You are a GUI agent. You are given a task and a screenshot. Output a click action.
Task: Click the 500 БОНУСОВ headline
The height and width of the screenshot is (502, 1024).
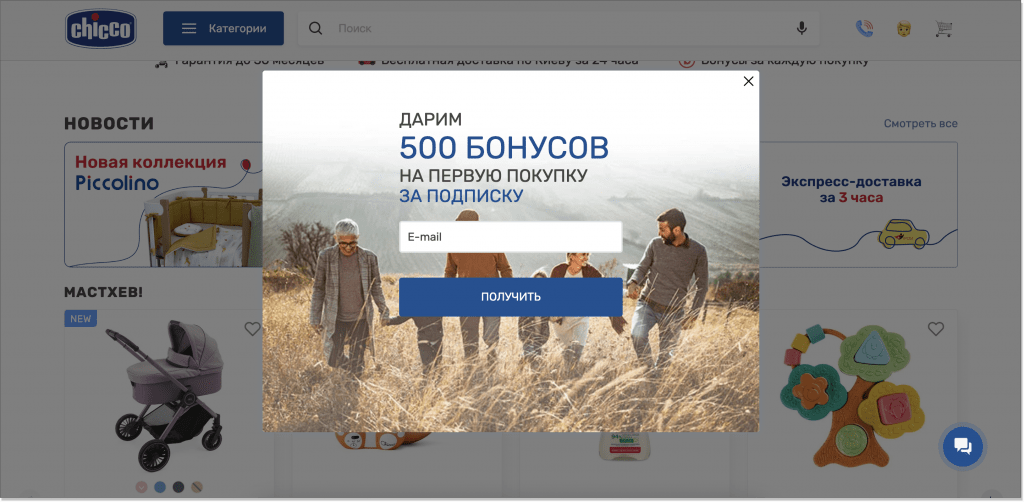tap(504, 148)
